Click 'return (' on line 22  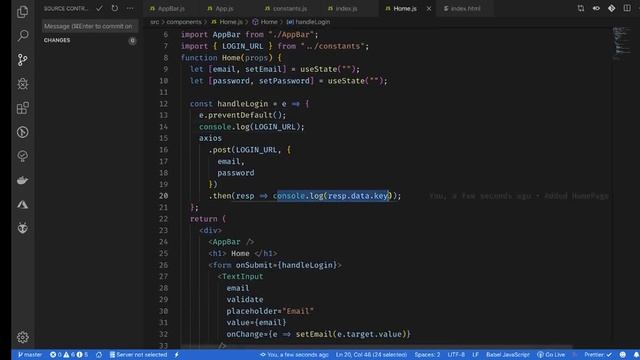[x=208, y=219]
